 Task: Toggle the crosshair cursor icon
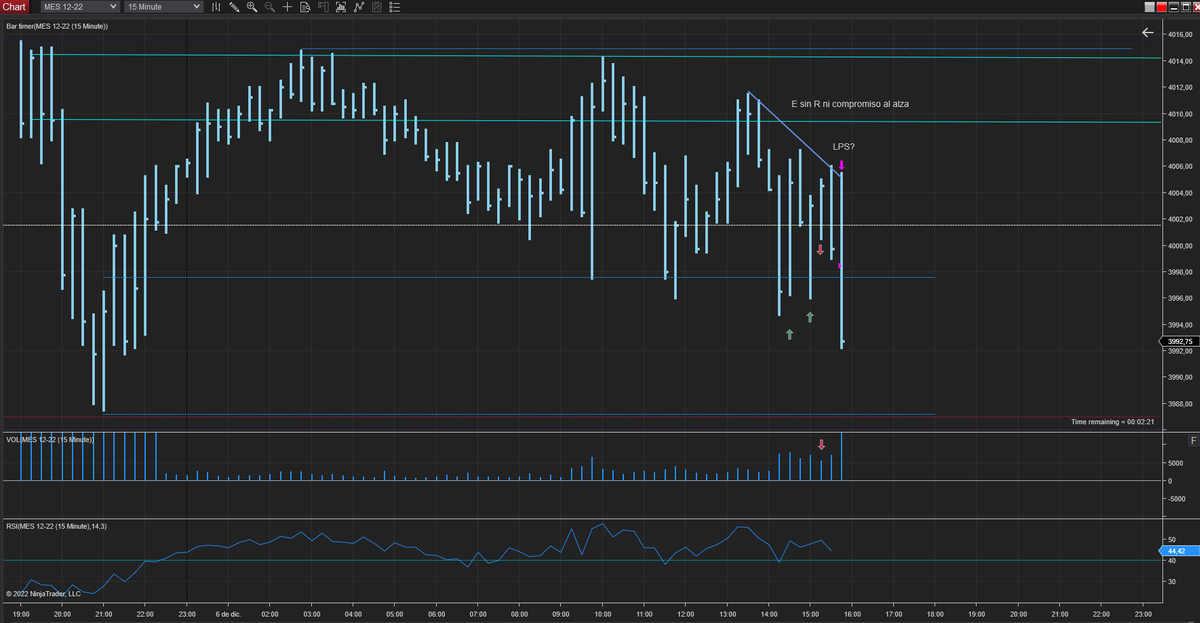[287, 7]
